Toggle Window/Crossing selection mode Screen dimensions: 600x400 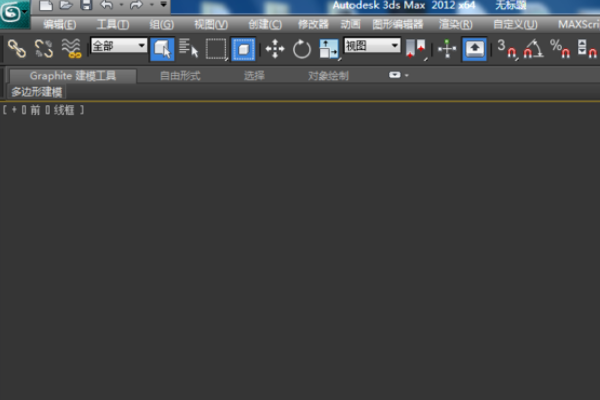coord(243,49)
